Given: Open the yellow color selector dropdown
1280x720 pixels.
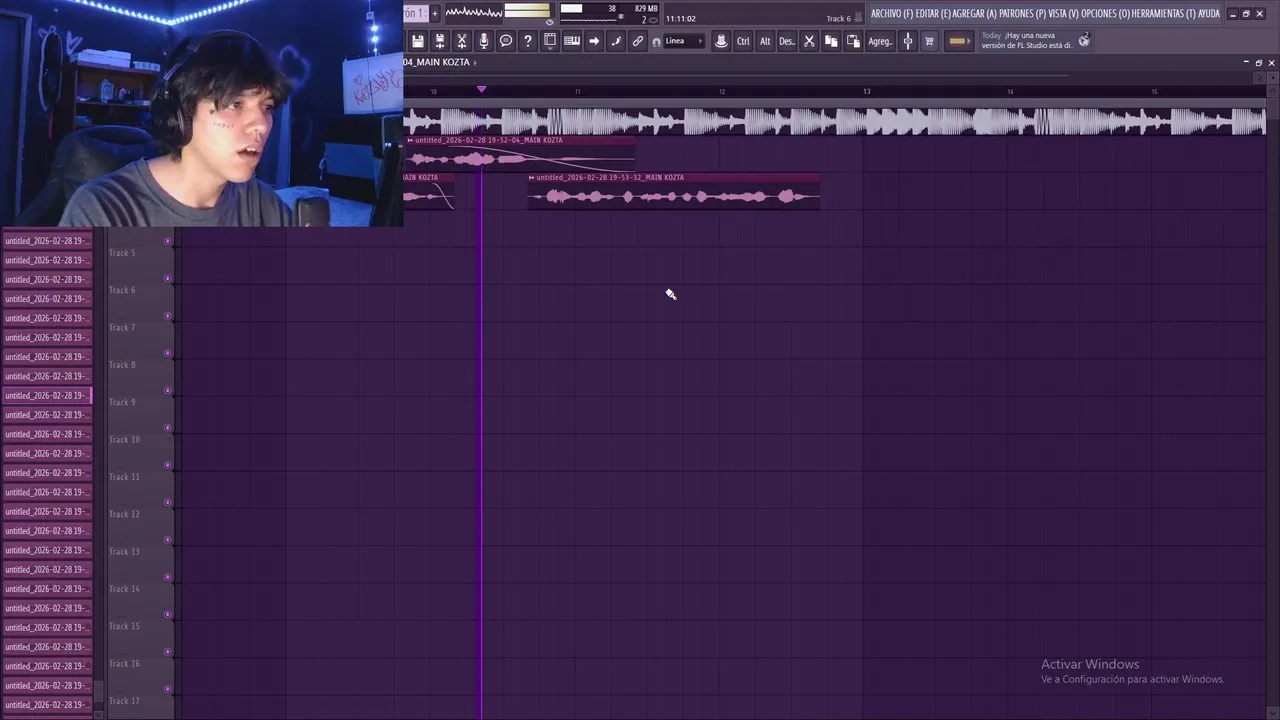Looking at the screenshot, I should pyautogui.click(x=959, y=41).
